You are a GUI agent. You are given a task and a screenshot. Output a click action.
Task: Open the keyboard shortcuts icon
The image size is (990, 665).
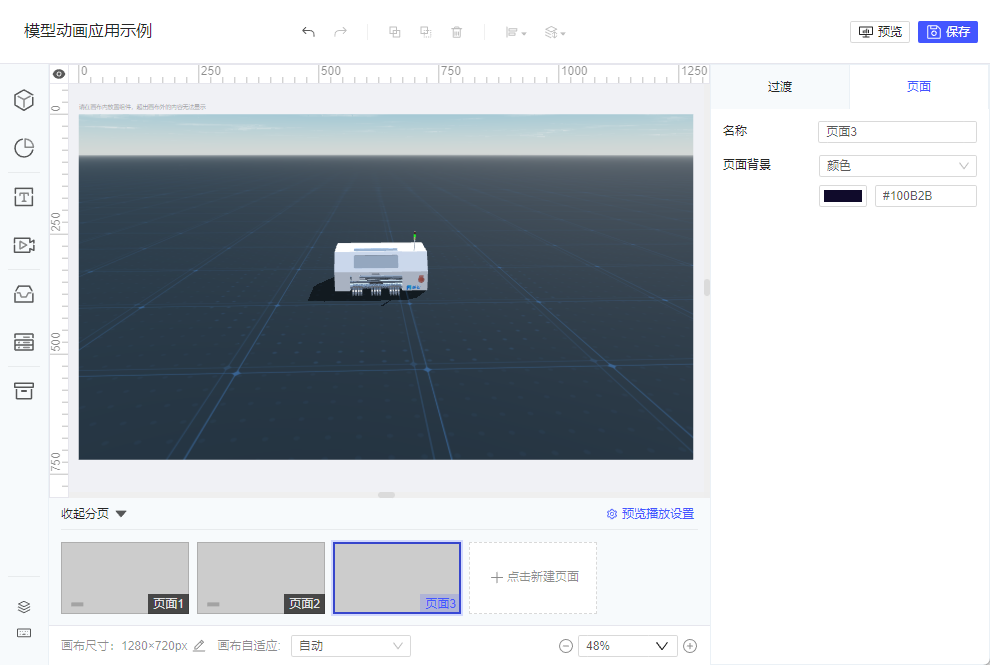coord(24,633)
